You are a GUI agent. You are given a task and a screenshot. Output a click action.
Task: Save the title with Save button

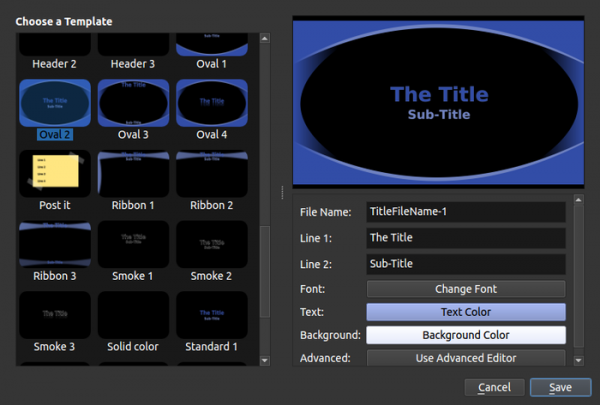point(560,387)
